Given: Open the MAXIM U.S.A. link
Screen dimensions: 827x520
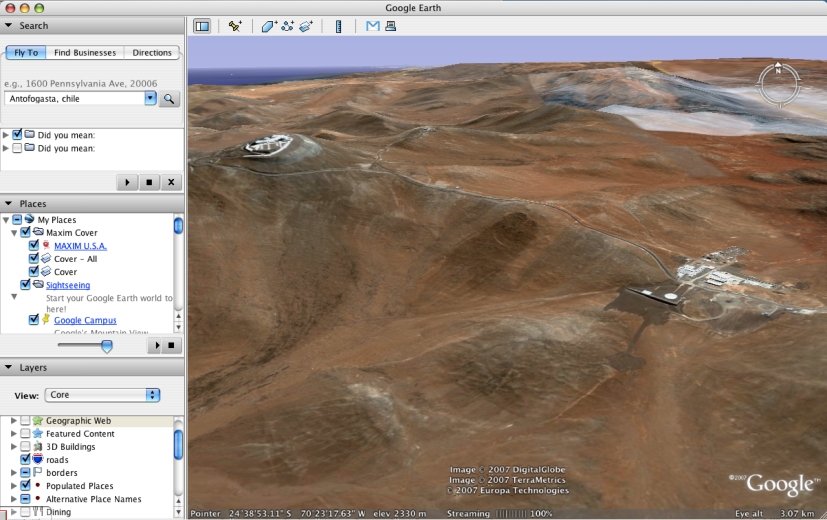Looking at the screenshot, I should 80,246.
